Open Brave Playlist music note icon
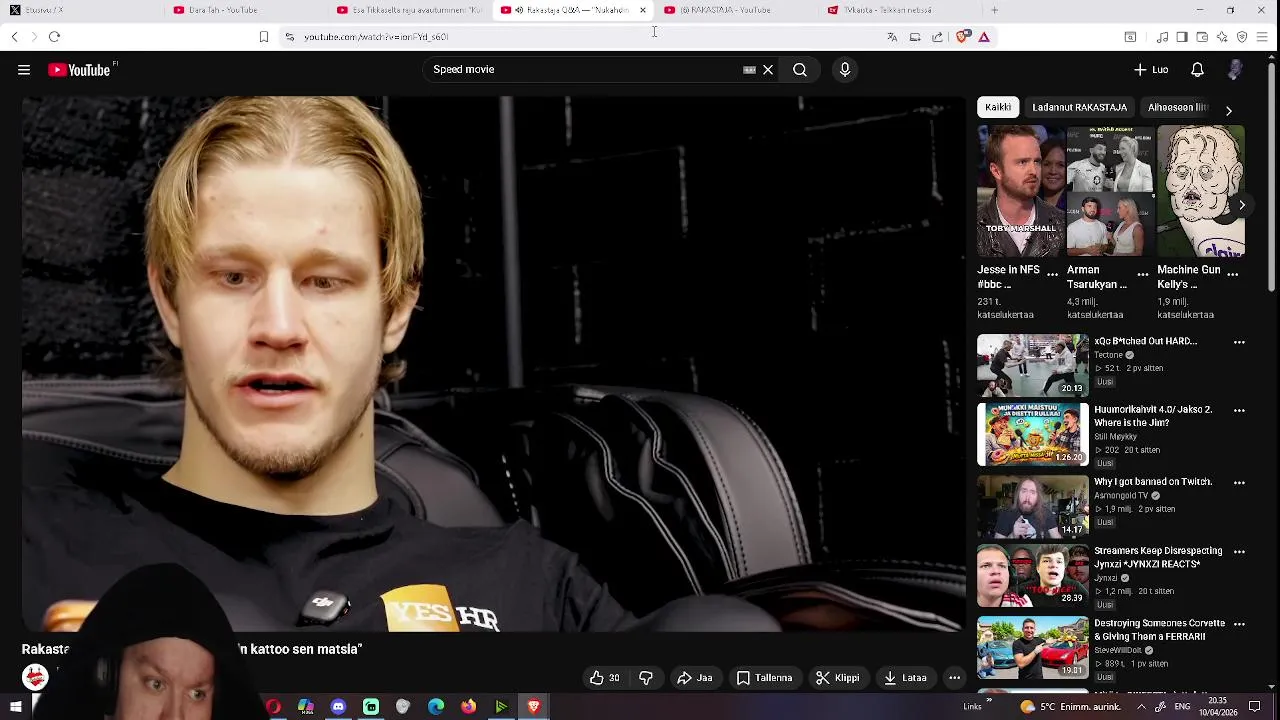 point(1162,37)
